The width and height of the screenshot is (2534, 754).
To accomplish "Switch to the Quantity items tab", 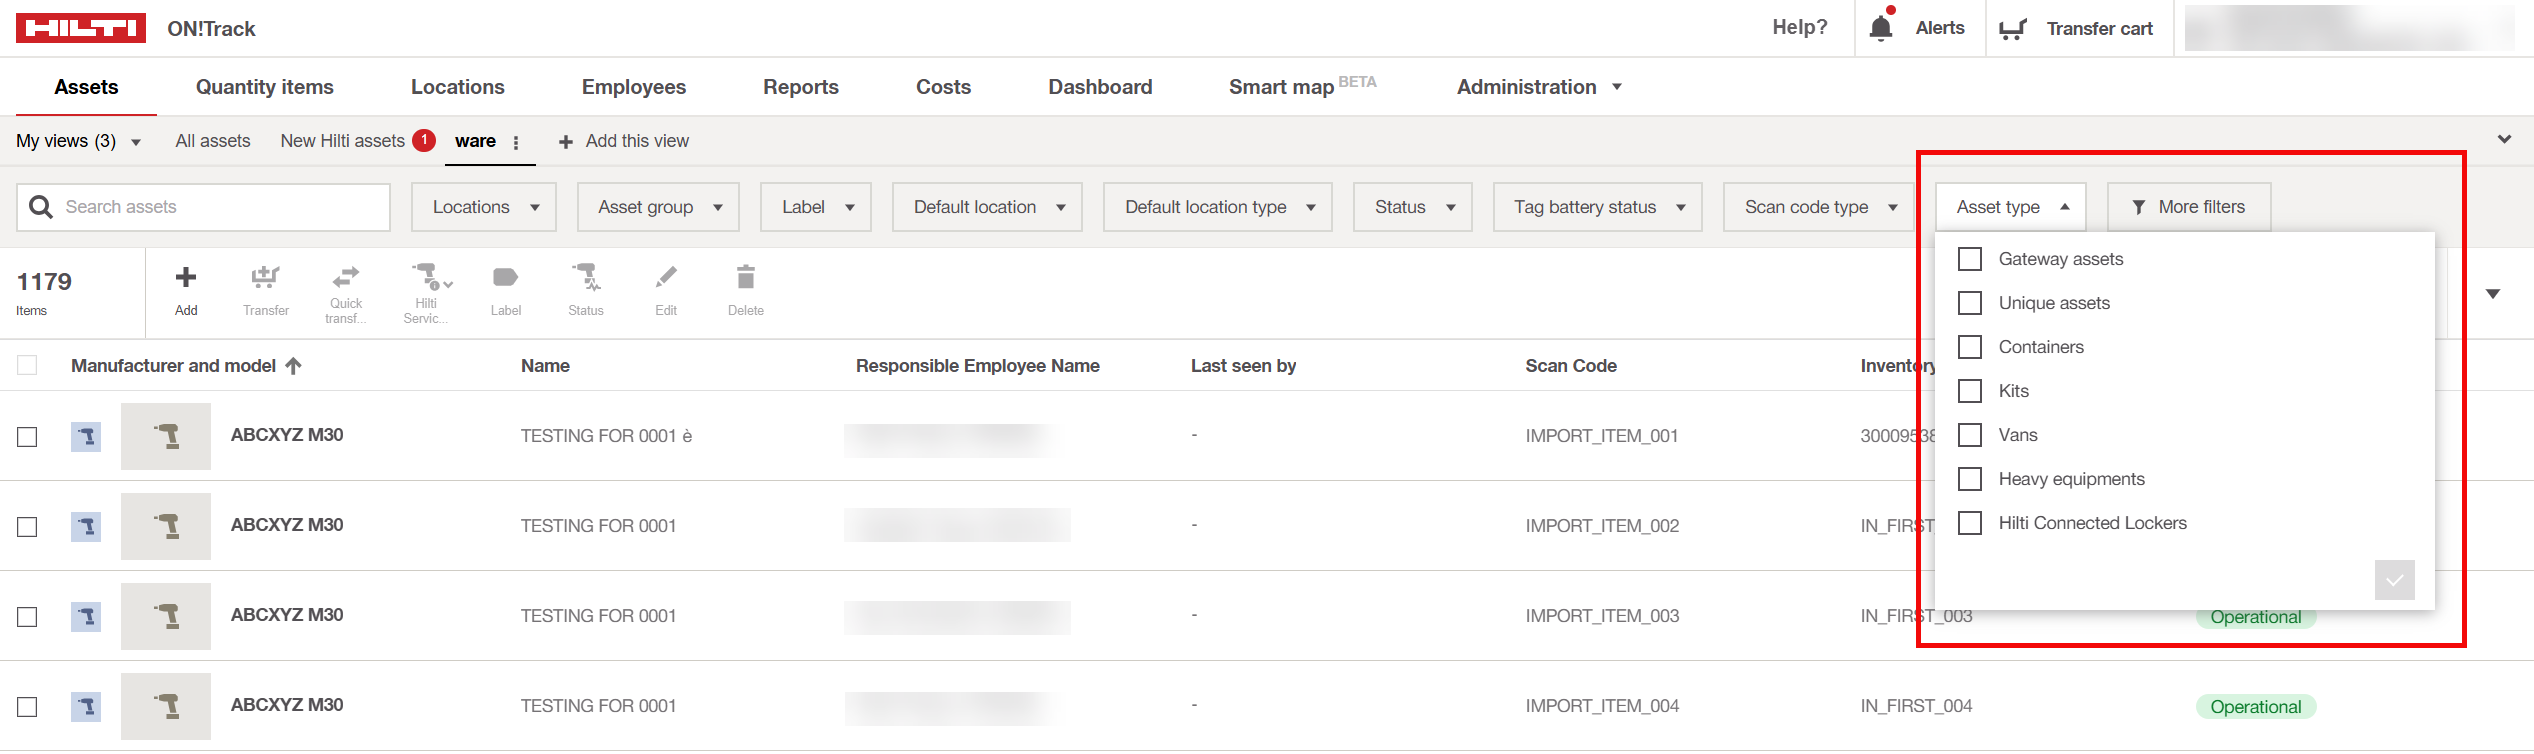I will [x=264, y=87].
